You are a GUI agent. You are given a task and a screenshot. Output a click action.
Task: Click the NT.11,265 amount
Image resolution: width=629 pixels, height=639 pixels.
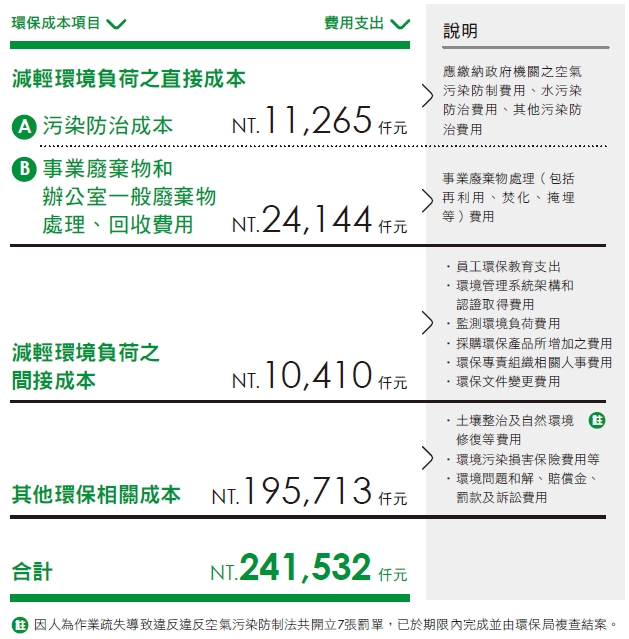[302, 120]
